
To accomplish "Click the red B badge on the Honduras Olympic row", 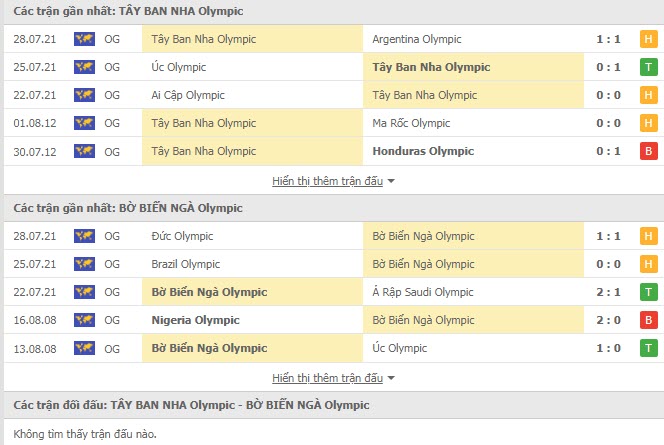I will click(x=648, y=151).
